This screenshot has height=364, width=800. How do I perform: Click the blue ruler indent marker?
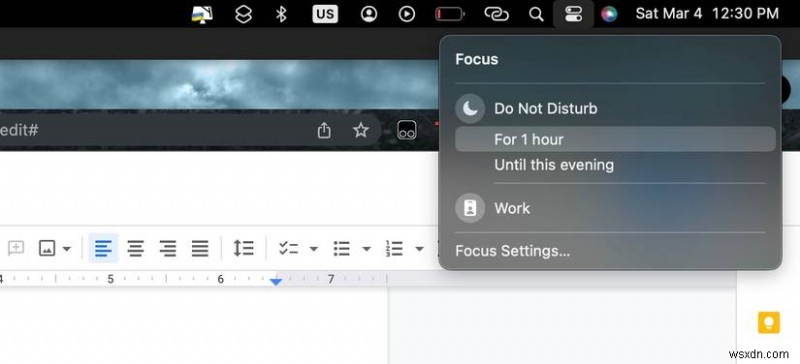[276, 281]
